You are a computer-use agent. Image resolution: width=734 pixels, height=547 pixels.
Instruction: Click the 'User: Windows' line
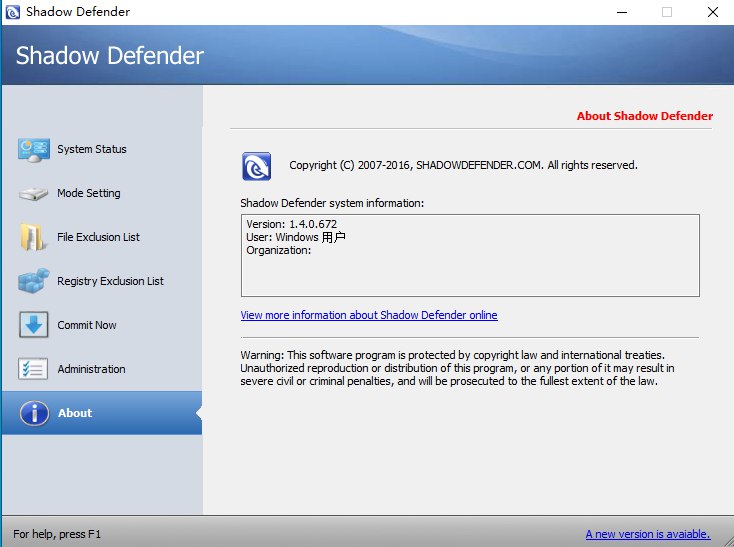[x=296, y=237]
